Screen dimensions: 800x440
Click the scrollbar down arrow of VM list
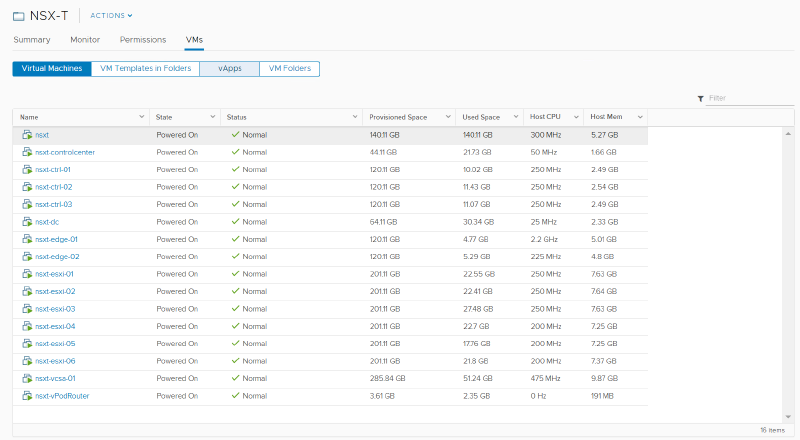tap(788, 417)
